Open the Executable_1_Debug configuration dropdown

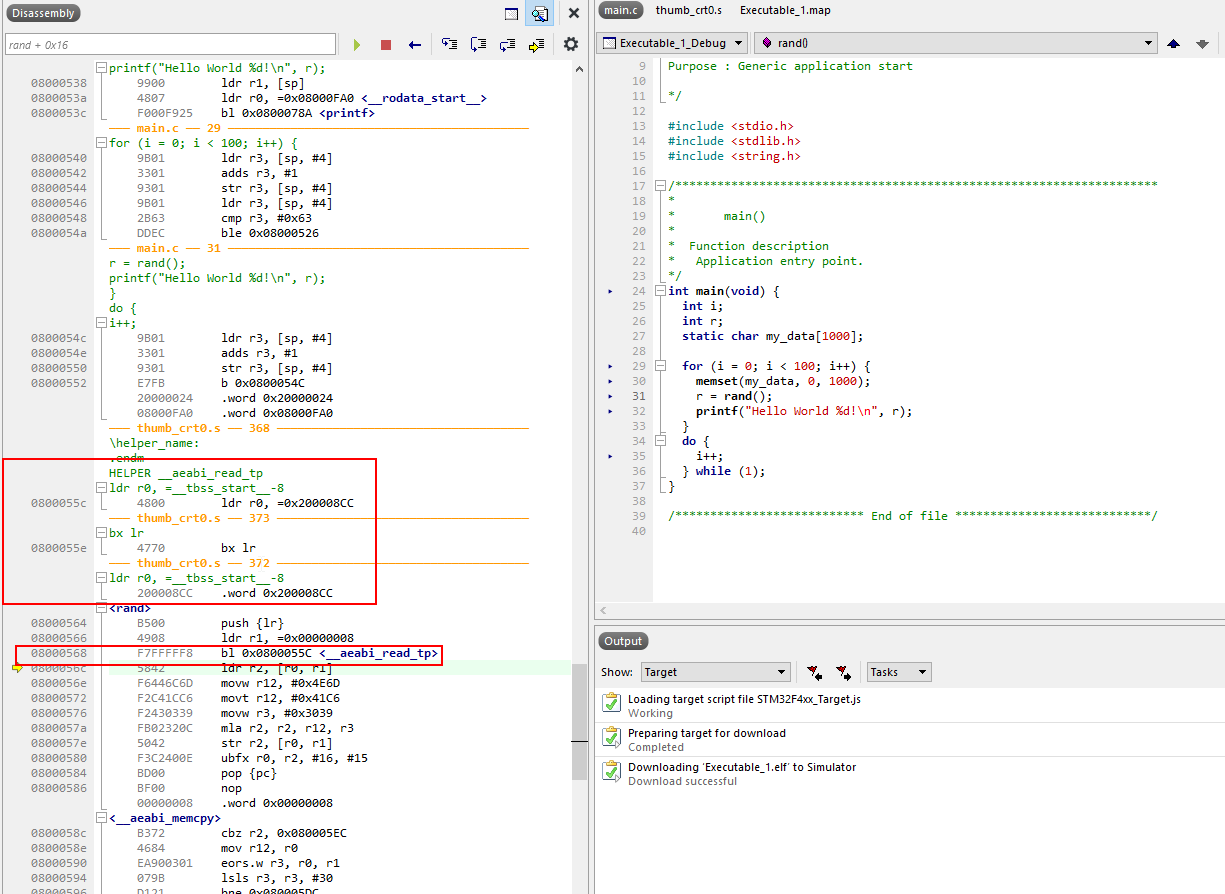(x=671, y=43)
